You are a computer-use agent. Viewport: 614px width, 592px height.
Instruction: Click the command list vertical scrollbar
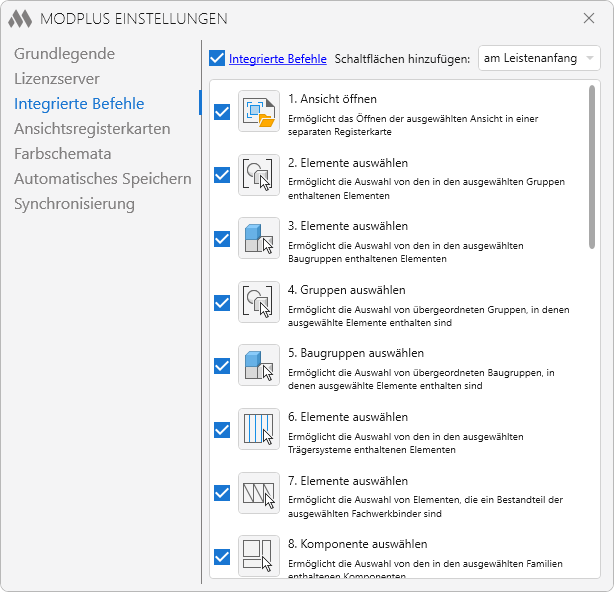pyautogui.click(x=592, y=167)
